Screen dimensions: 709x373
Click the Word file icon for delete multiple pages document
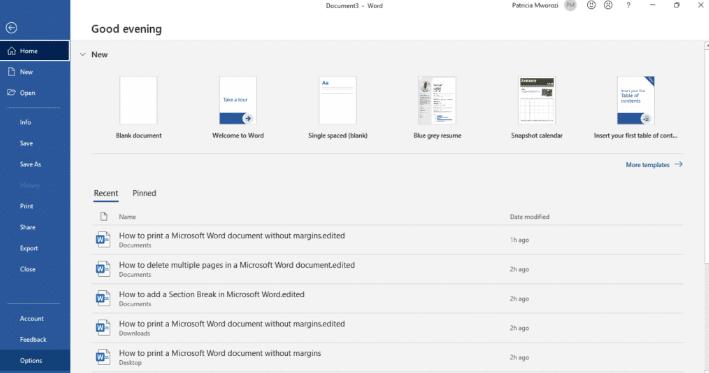click(103, 269)
